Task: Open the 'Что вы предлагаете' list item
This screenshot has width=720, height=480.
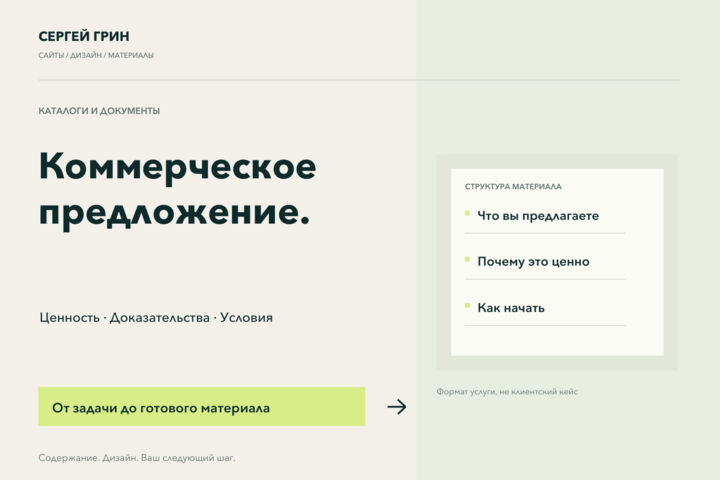Action: [x=538, y=216]
